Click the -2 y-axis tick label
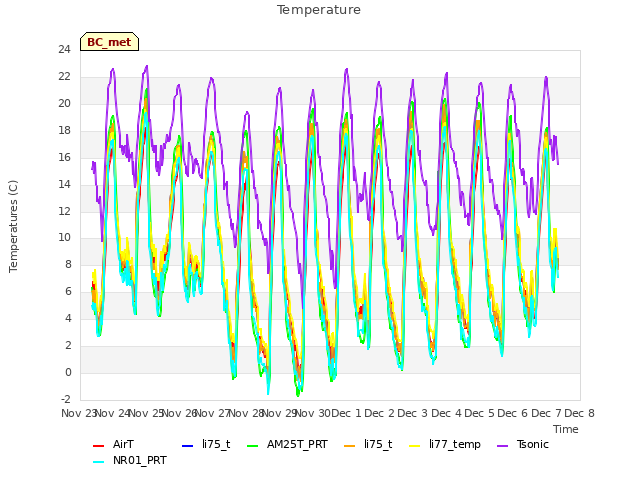The width and height of the screenshot is (640, 480). tap(65, 399)
